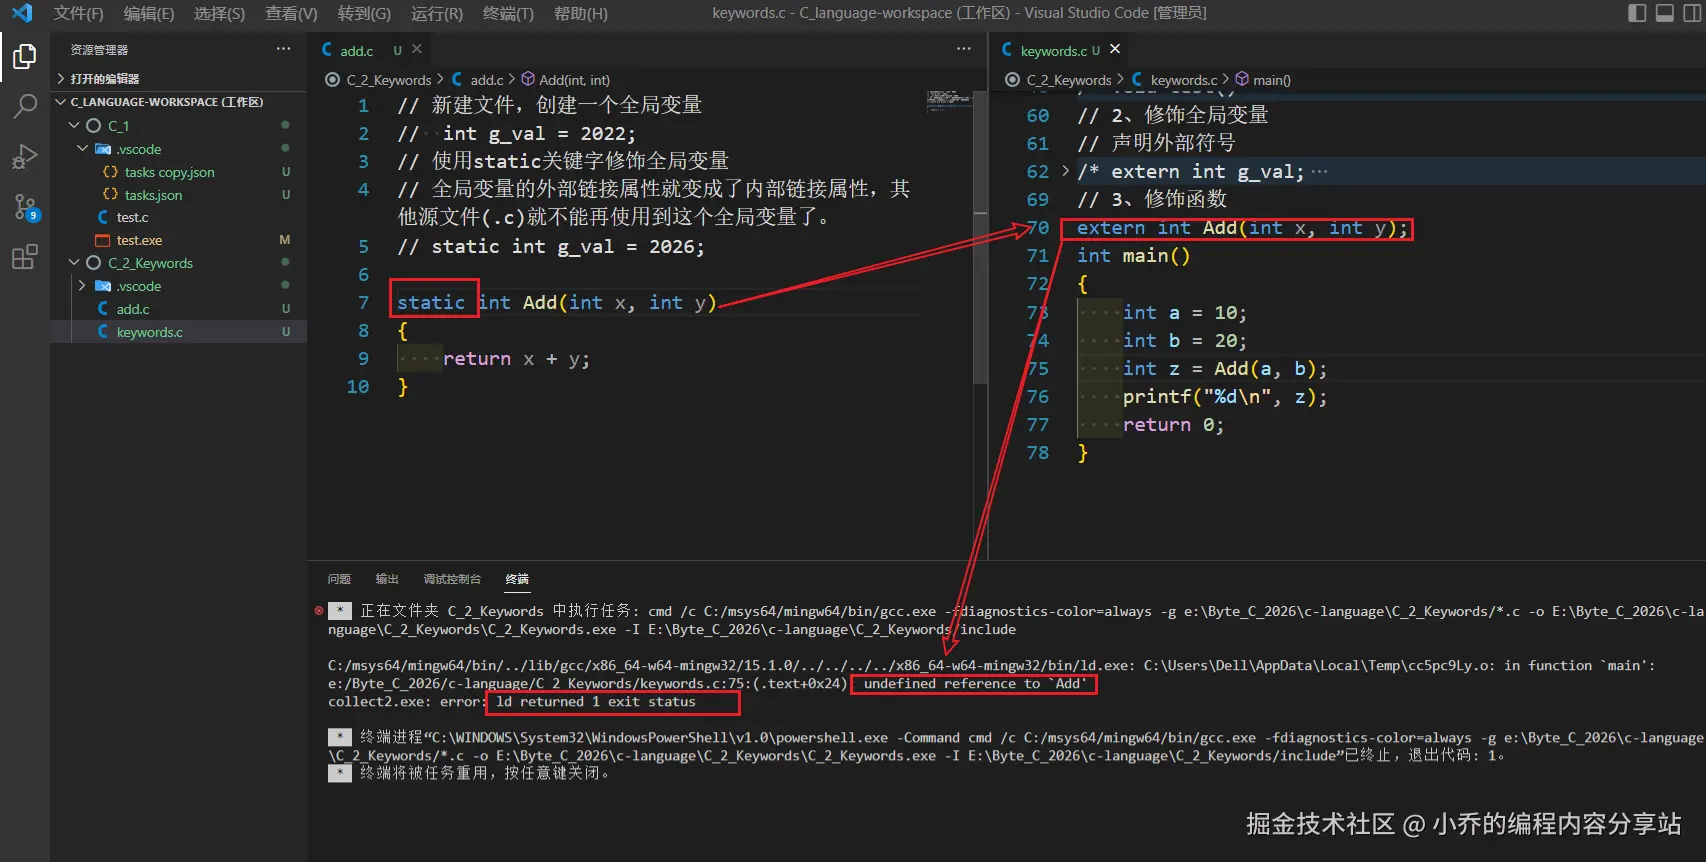Open the 转到(G) menu
1706x862 pixels.
coord(364,13)
